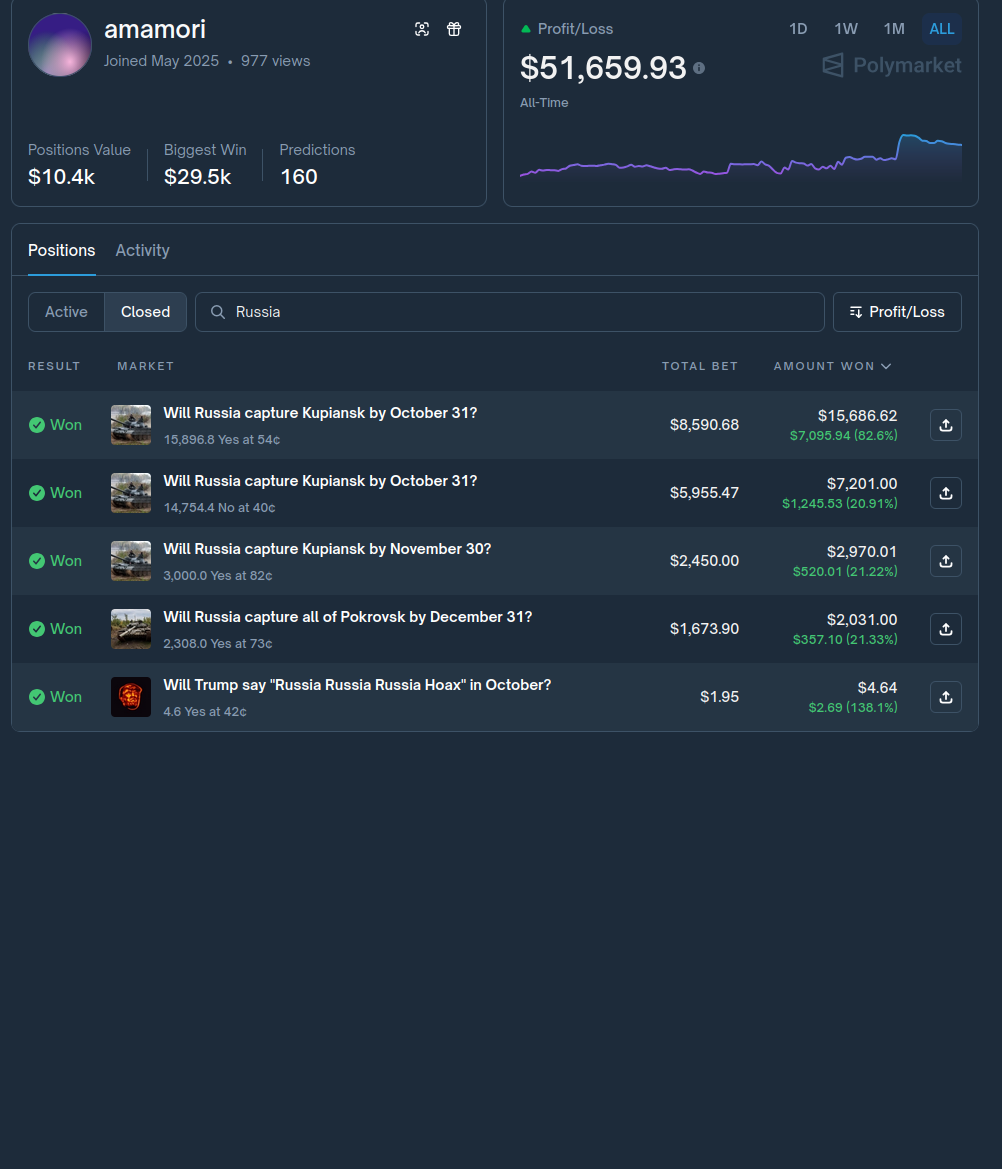Viewport: 1002px width, 1169px height.
Task: Open "Will Russia capture all of Pokrovsk" market
Action: [x=347, y=617]
